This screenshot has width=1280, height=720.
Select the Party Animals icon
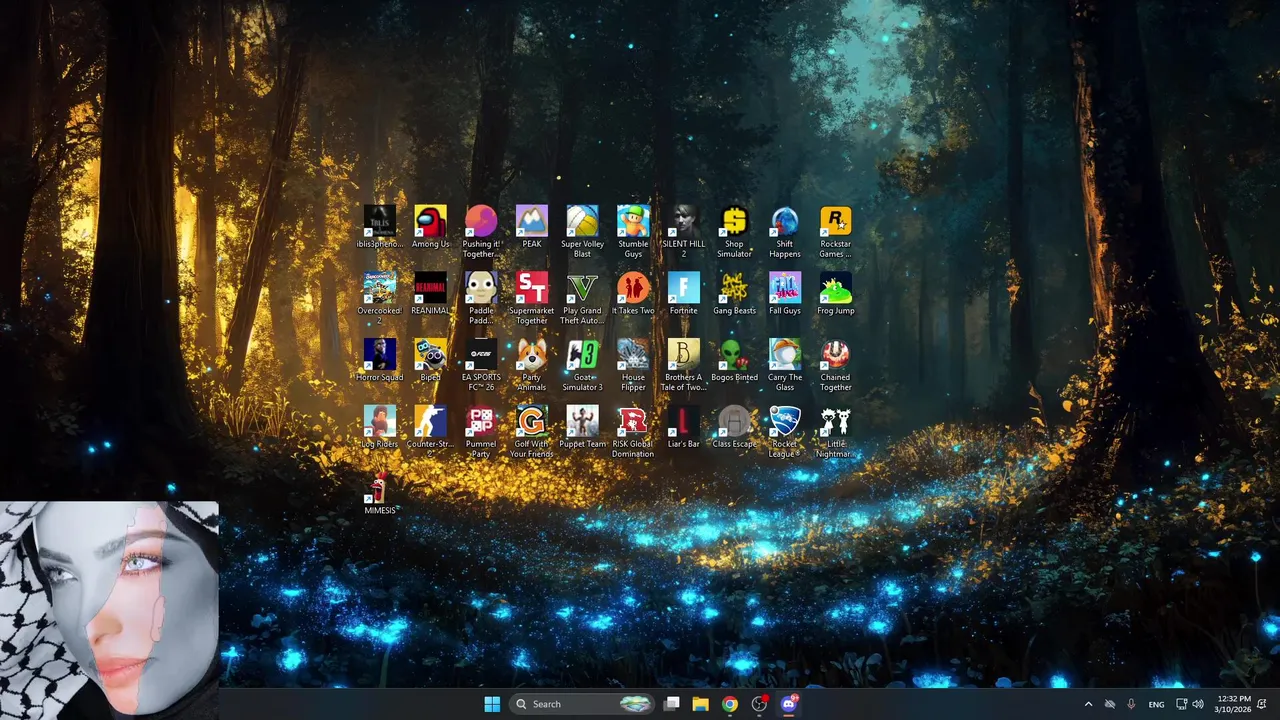click(531, 365)
